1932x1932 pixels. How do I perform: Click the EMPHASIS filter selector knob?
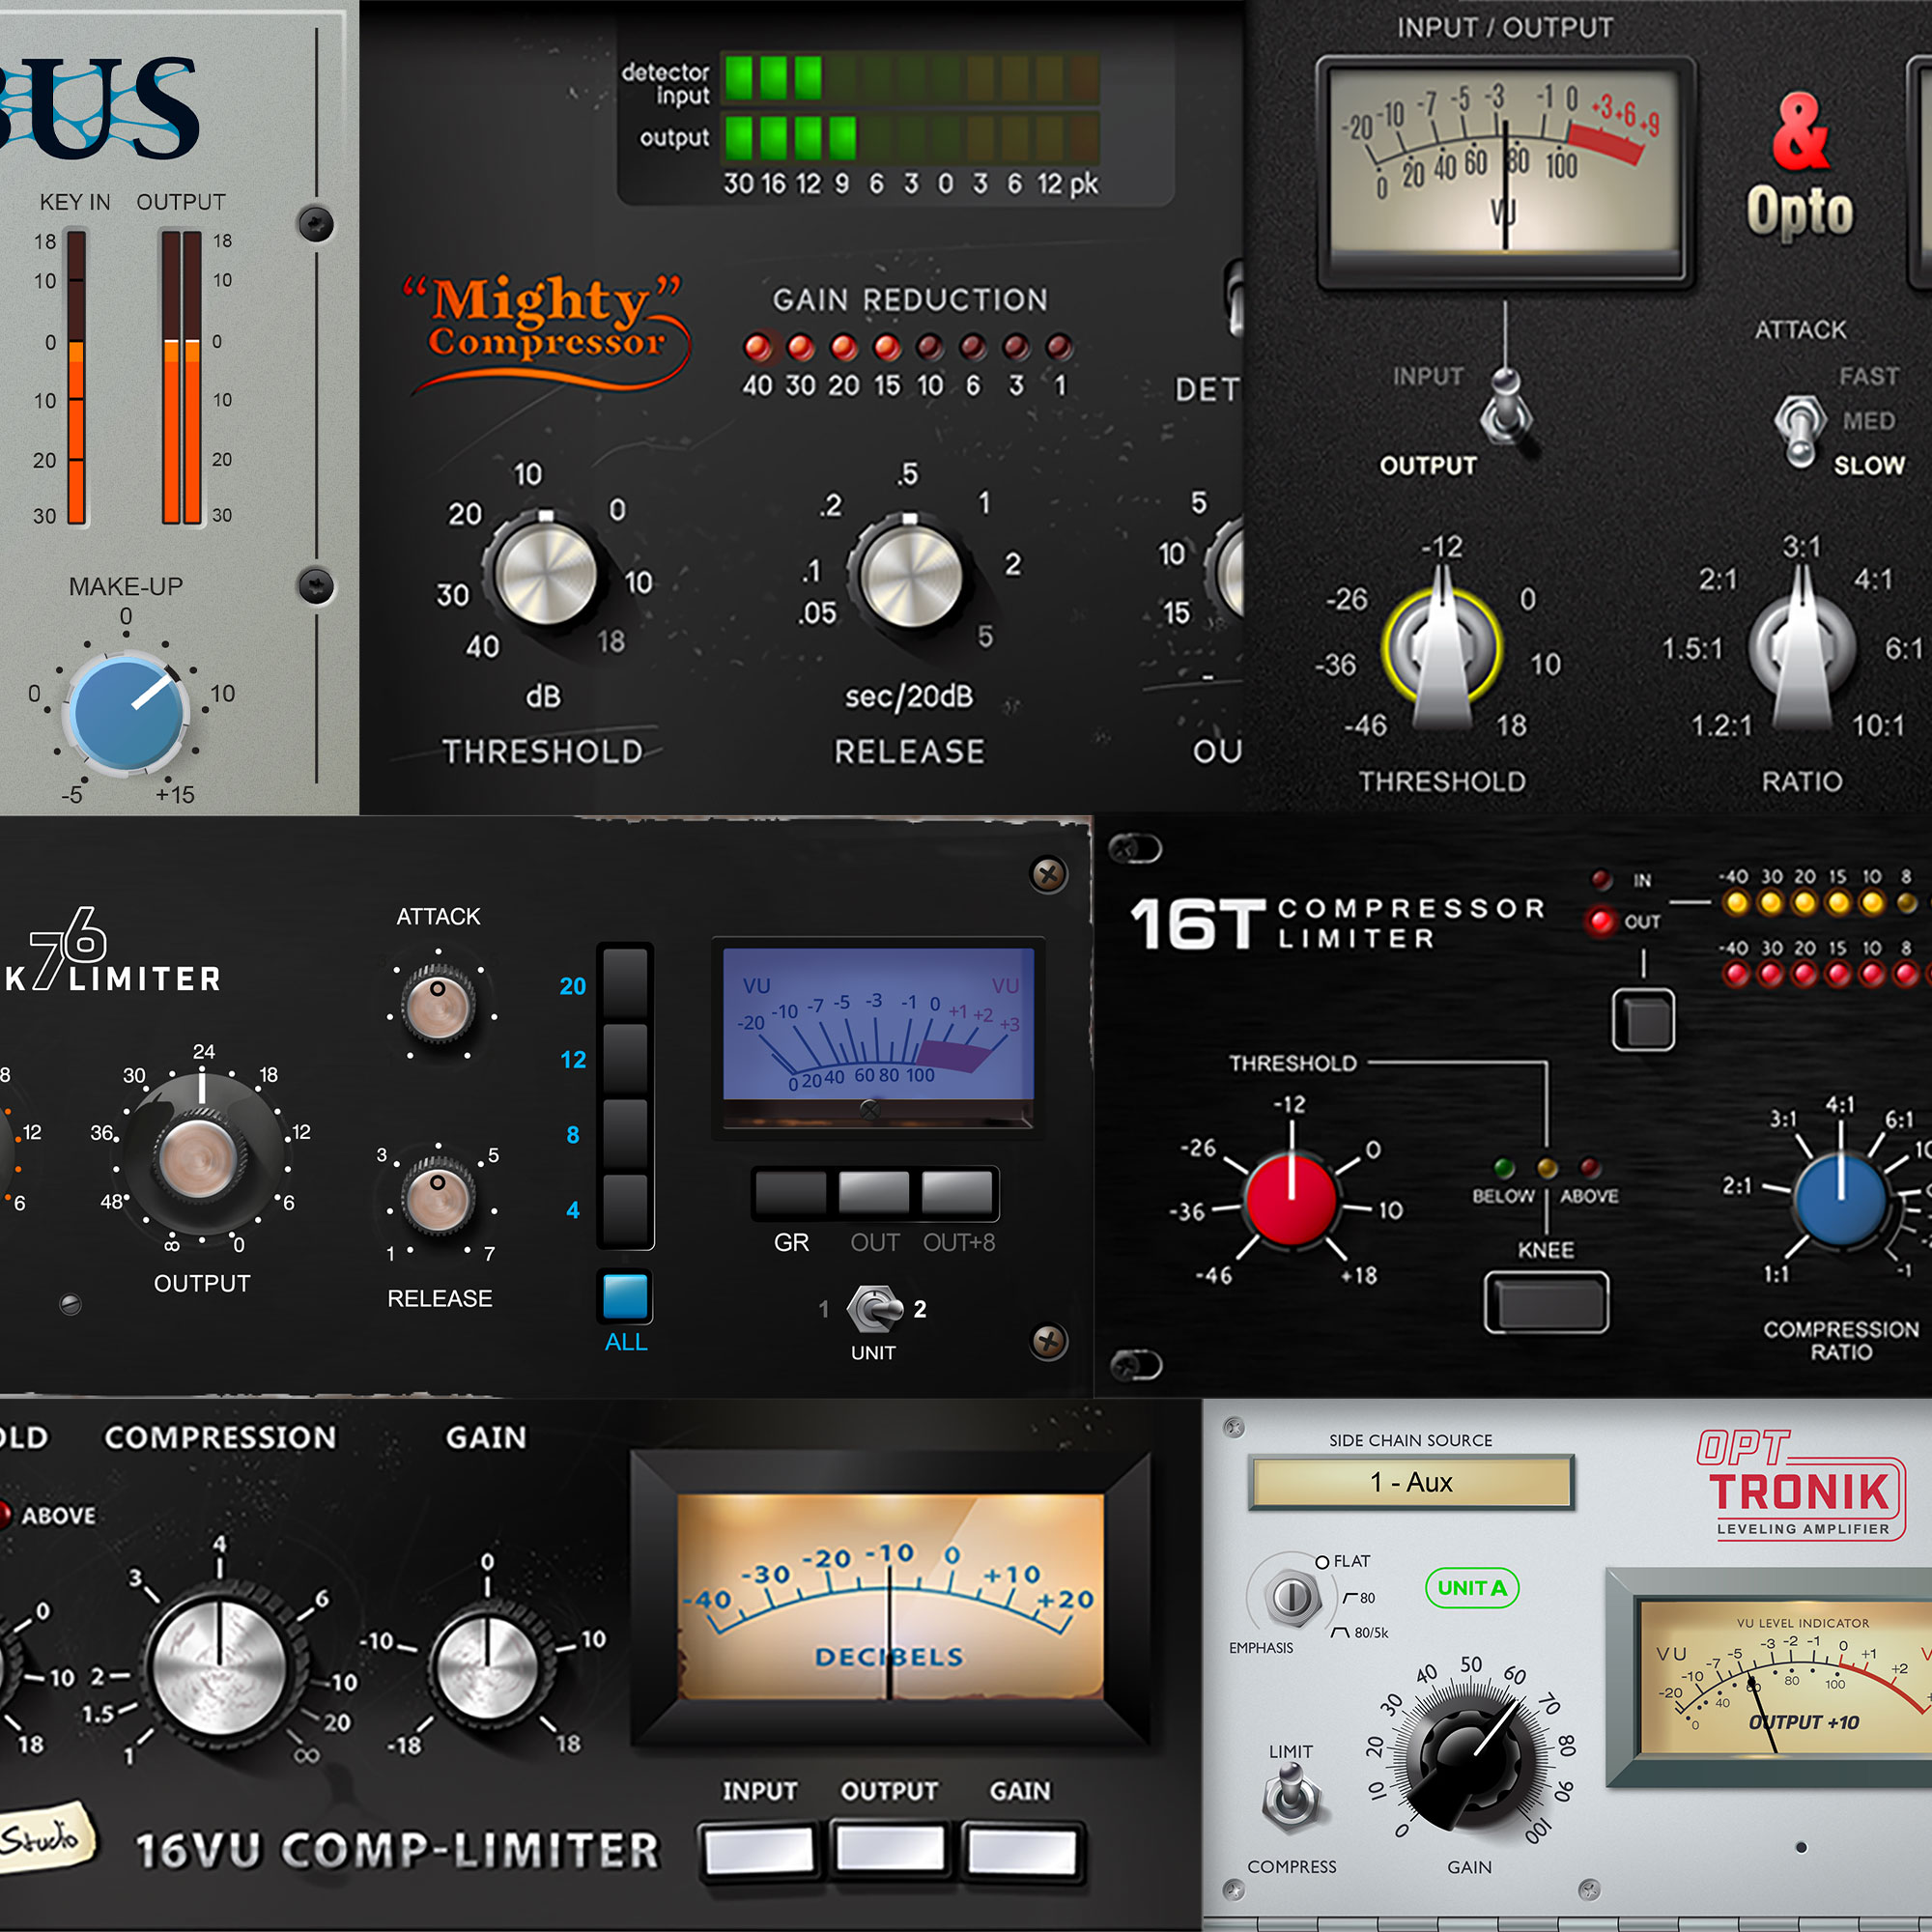pyautogui.click(x=1292, y=1597)
